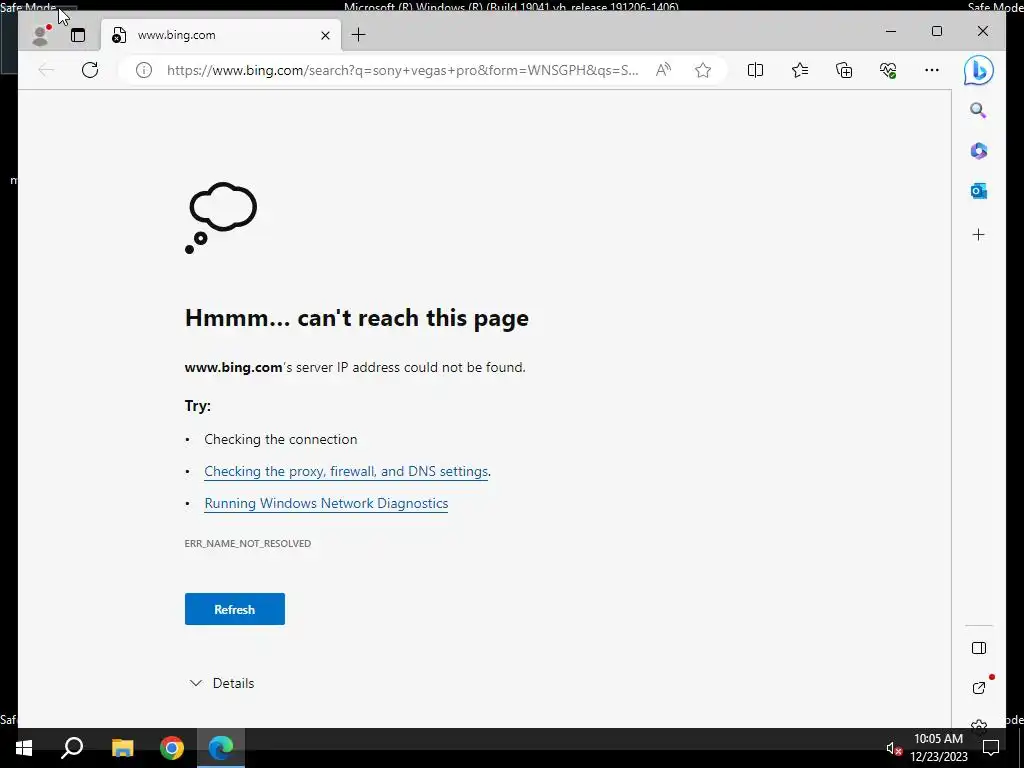This screenshot has height=768, width=1024.
Task: Open link in external window sidebar icon
Action: [x=978, y=688]
